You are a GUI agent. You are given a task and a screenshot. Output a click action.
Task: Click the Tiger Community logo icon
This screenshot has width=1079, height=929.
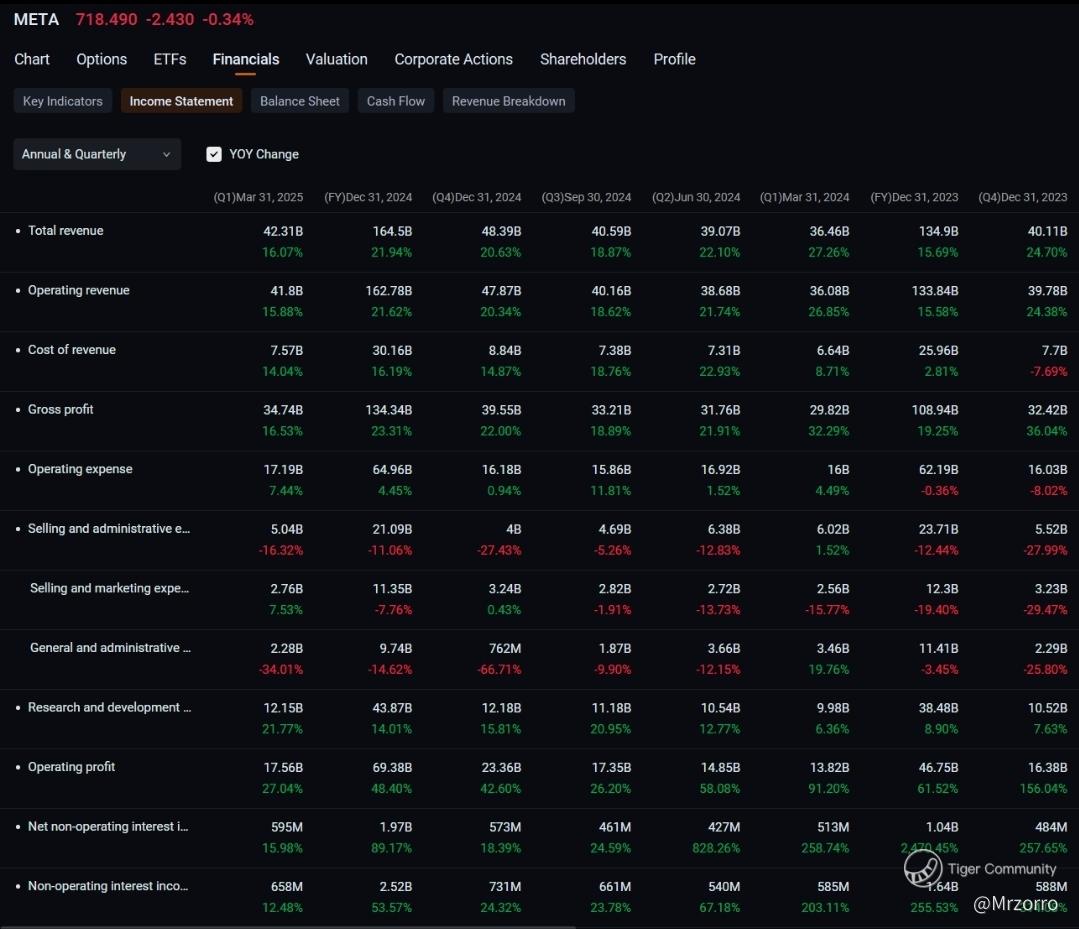923,867
